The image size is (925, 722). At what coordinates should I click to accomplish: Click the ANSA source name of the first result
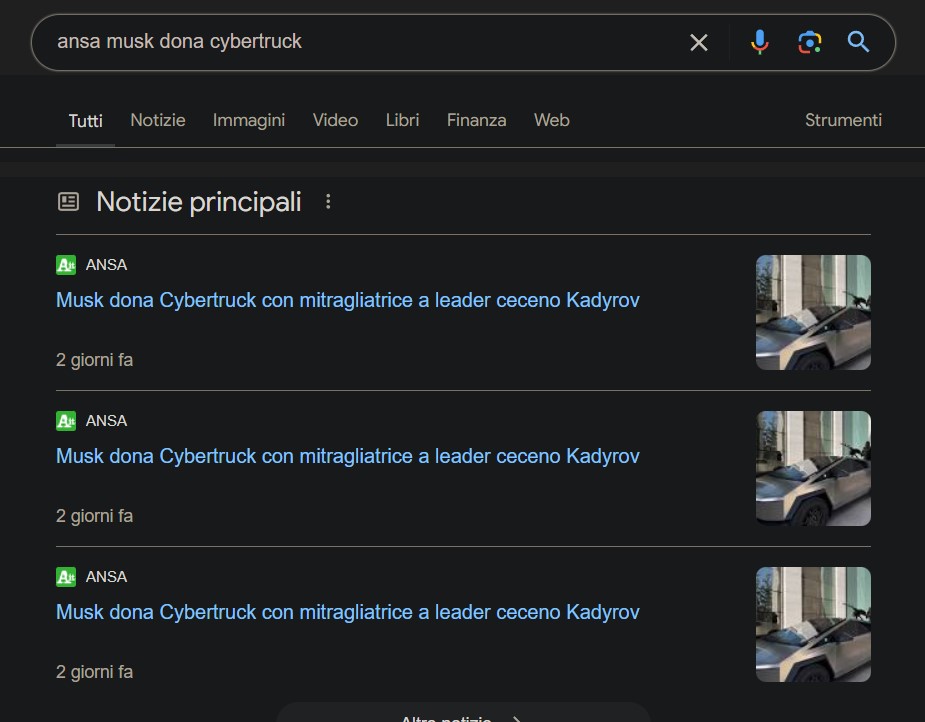(x=106, y=265)
